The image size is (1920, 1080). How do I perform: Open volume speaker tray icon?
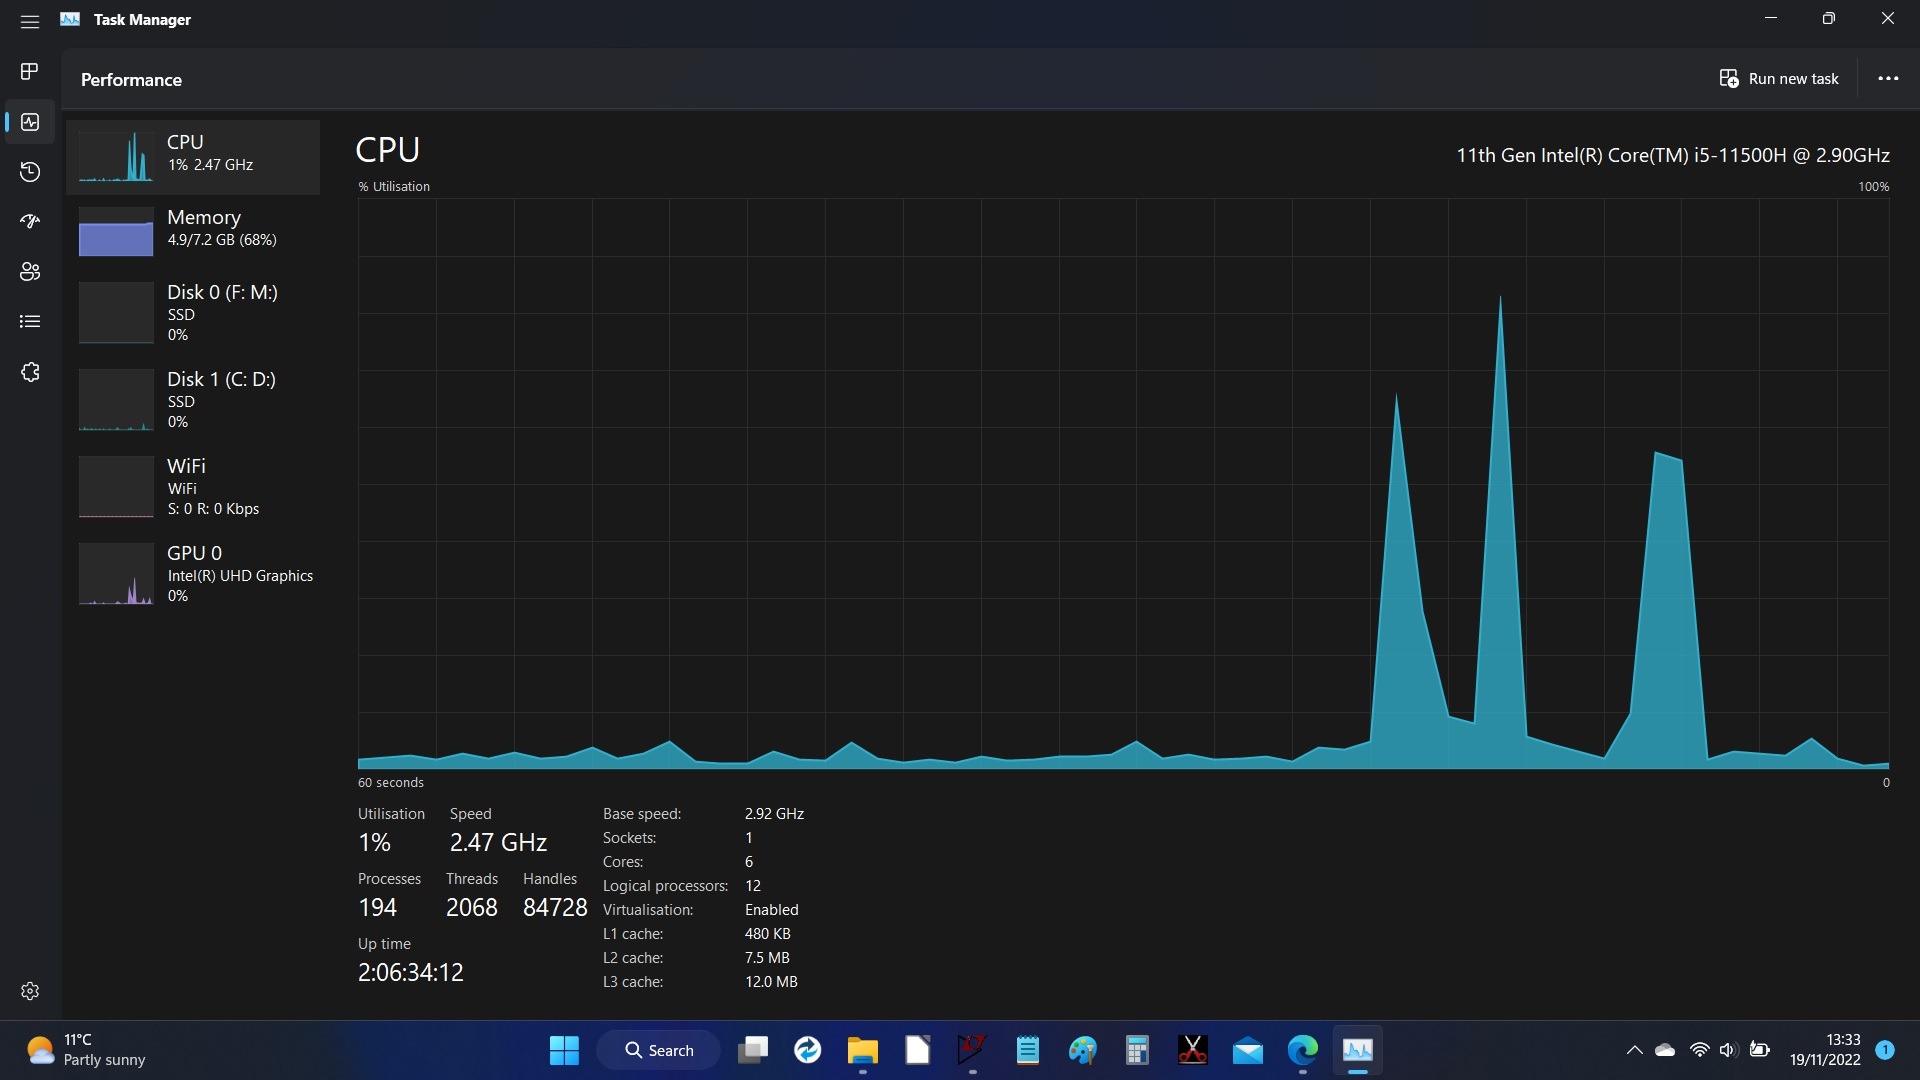pos(1727,1050)
